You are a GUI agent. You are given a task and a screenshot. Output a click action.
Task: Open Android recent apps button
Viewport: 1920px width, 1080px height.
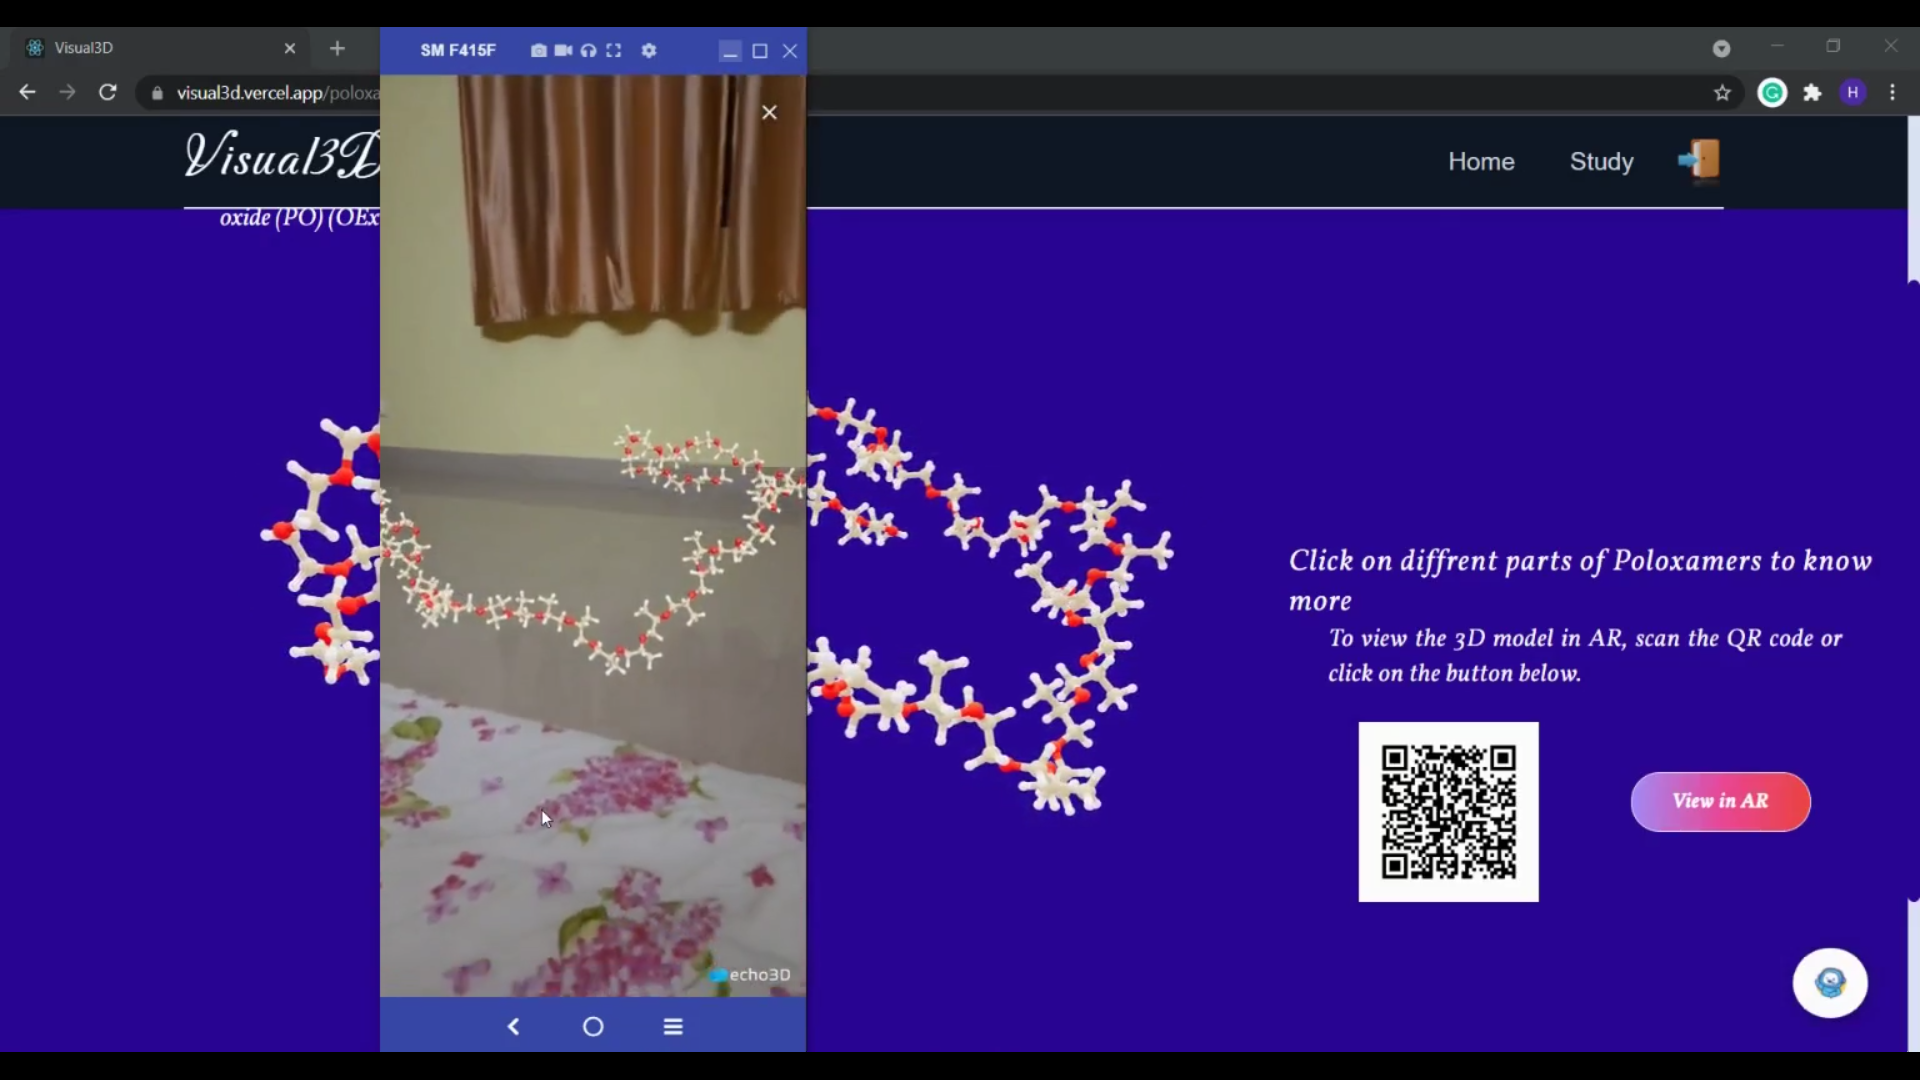[x=673, y=1027]
